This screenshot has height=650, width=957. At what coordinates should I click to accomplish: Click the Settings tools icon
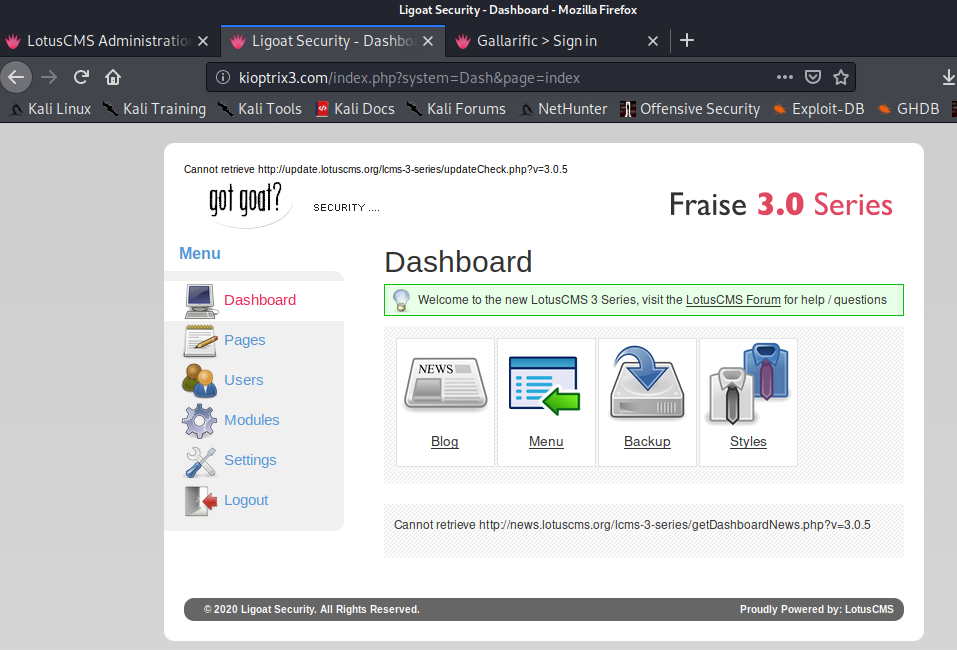tap(200, 461)
